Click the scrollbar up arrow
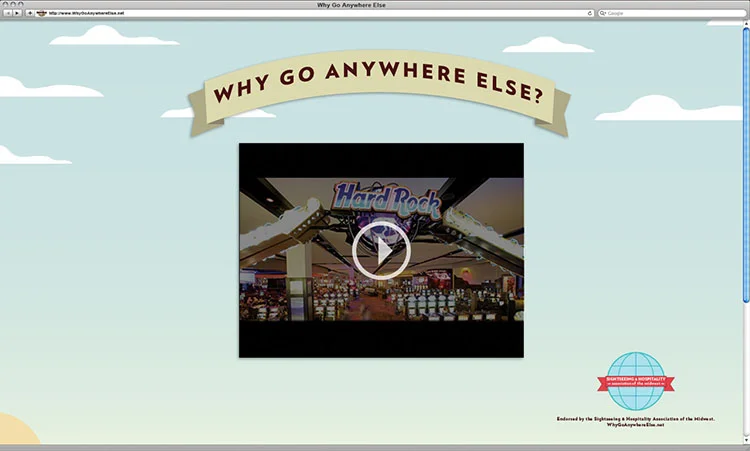This screenshot has width=750, height=451. coord(746,23)
